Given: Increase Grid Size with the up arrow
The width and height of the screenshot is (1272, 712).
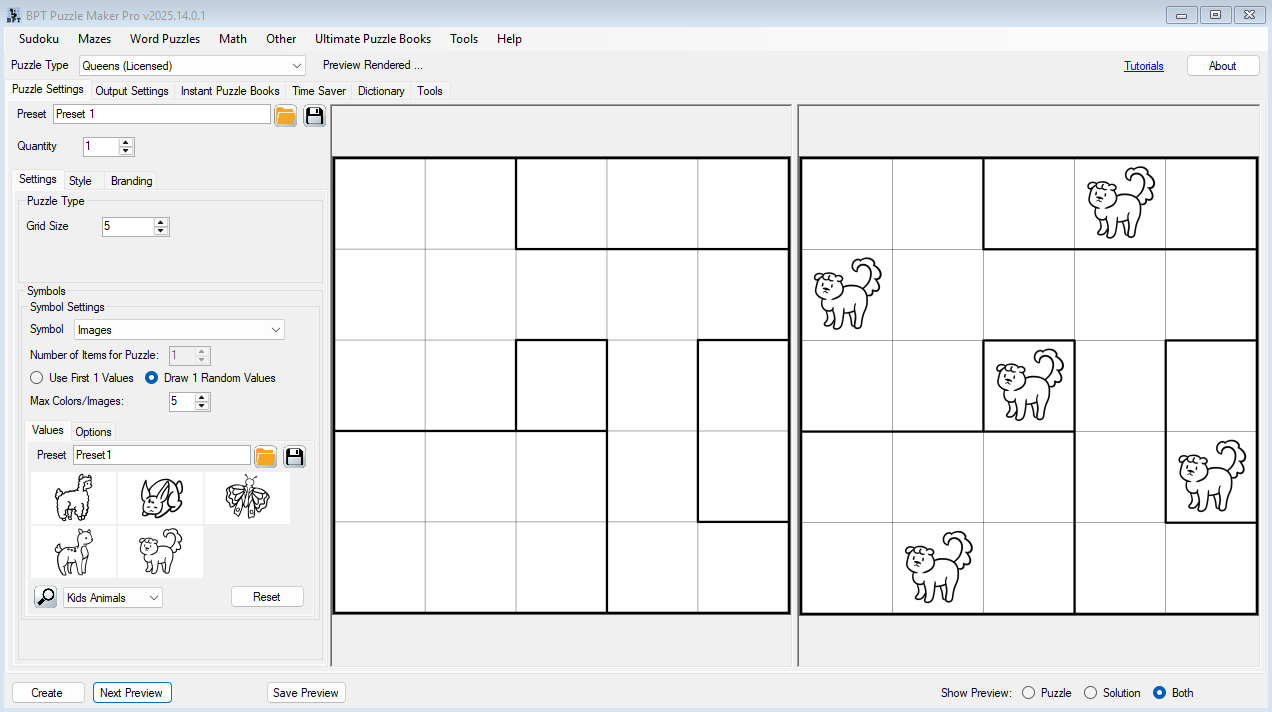Looking at the screenshot, I should click(161, 222).
